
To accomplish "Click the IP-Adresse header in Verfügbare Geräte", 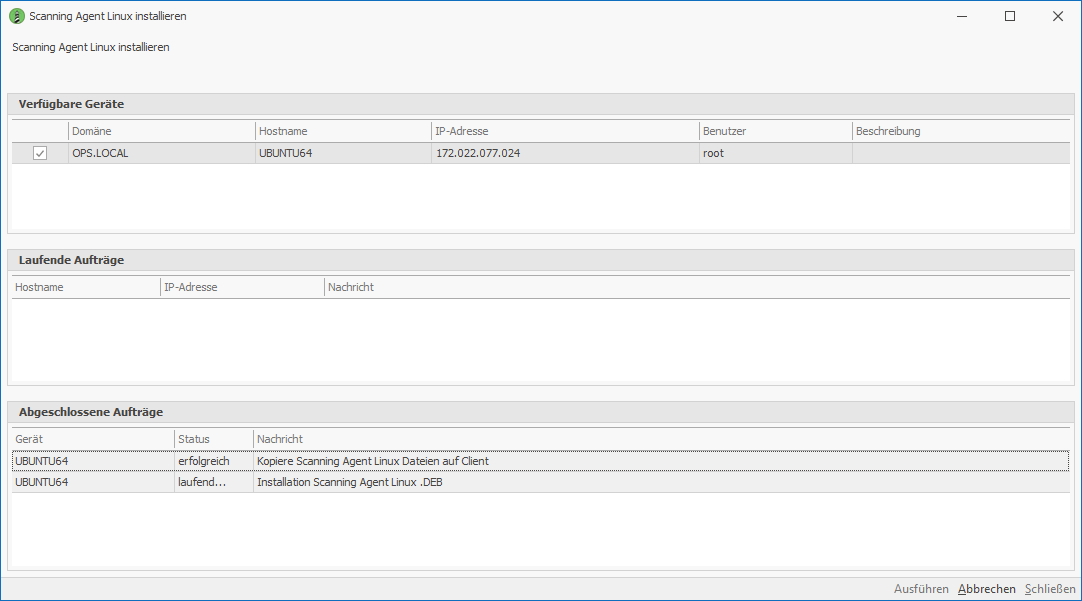I will 564,131.
